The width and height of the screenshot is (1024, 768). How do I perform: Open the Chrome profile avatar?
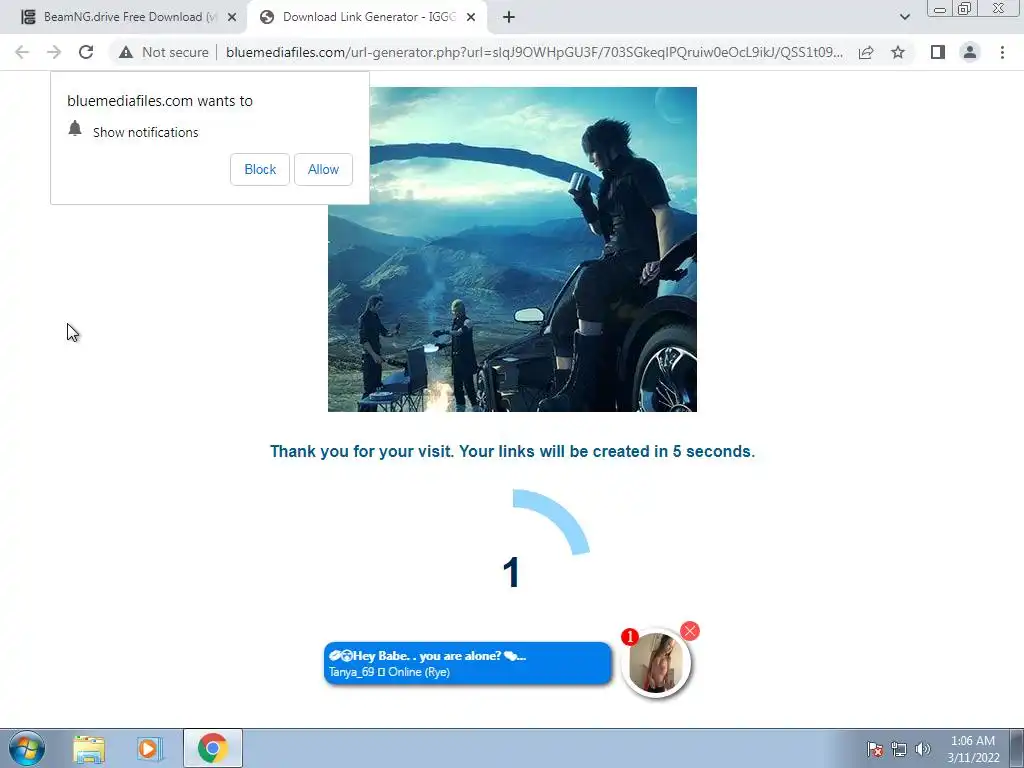click(x=970, y=52)
